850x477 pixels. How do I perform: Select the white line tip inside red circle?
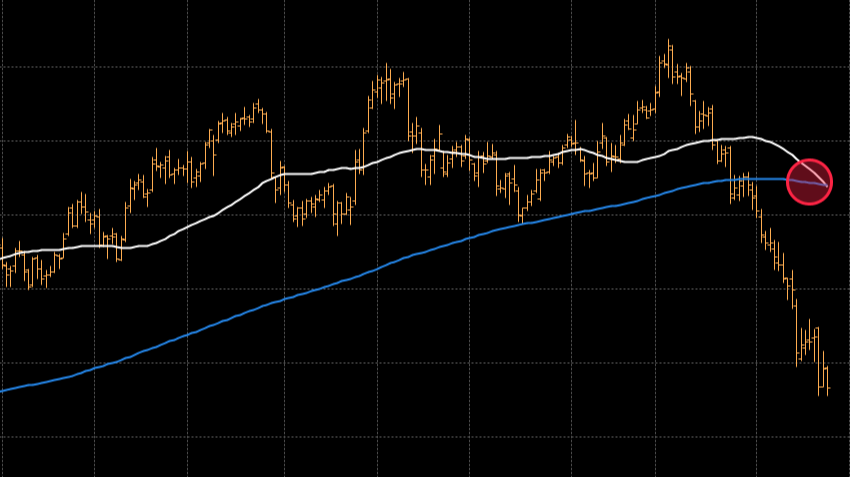[x=826, y=184]
